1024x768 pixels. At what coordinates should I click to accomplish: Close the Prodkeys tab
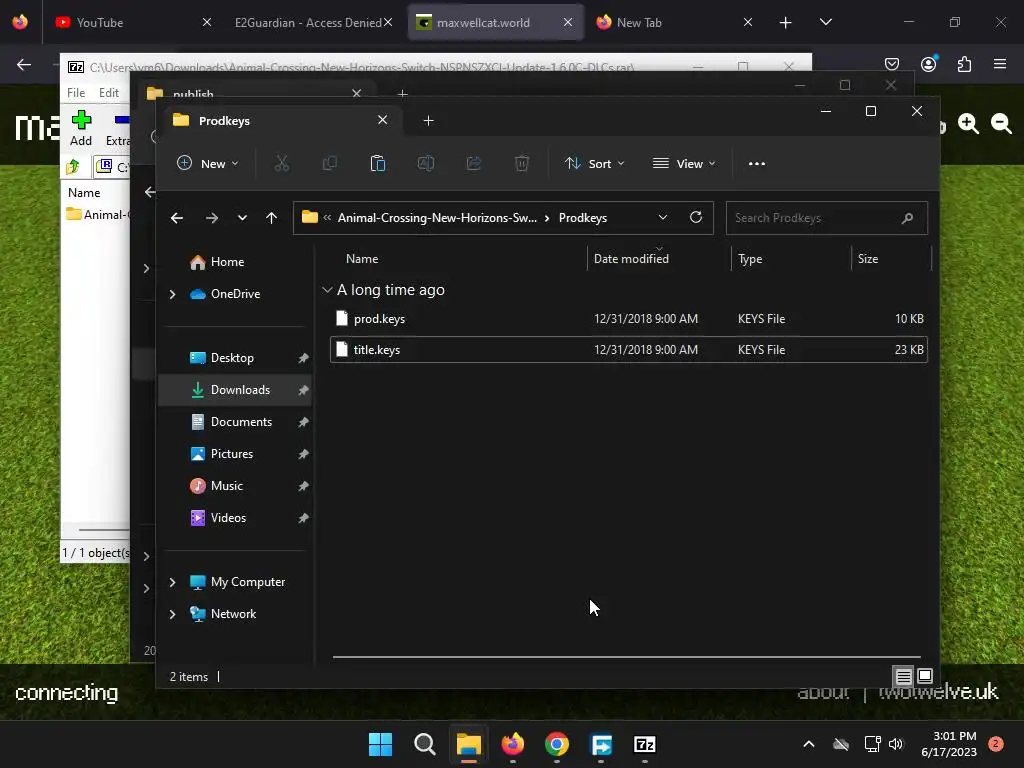383,120
